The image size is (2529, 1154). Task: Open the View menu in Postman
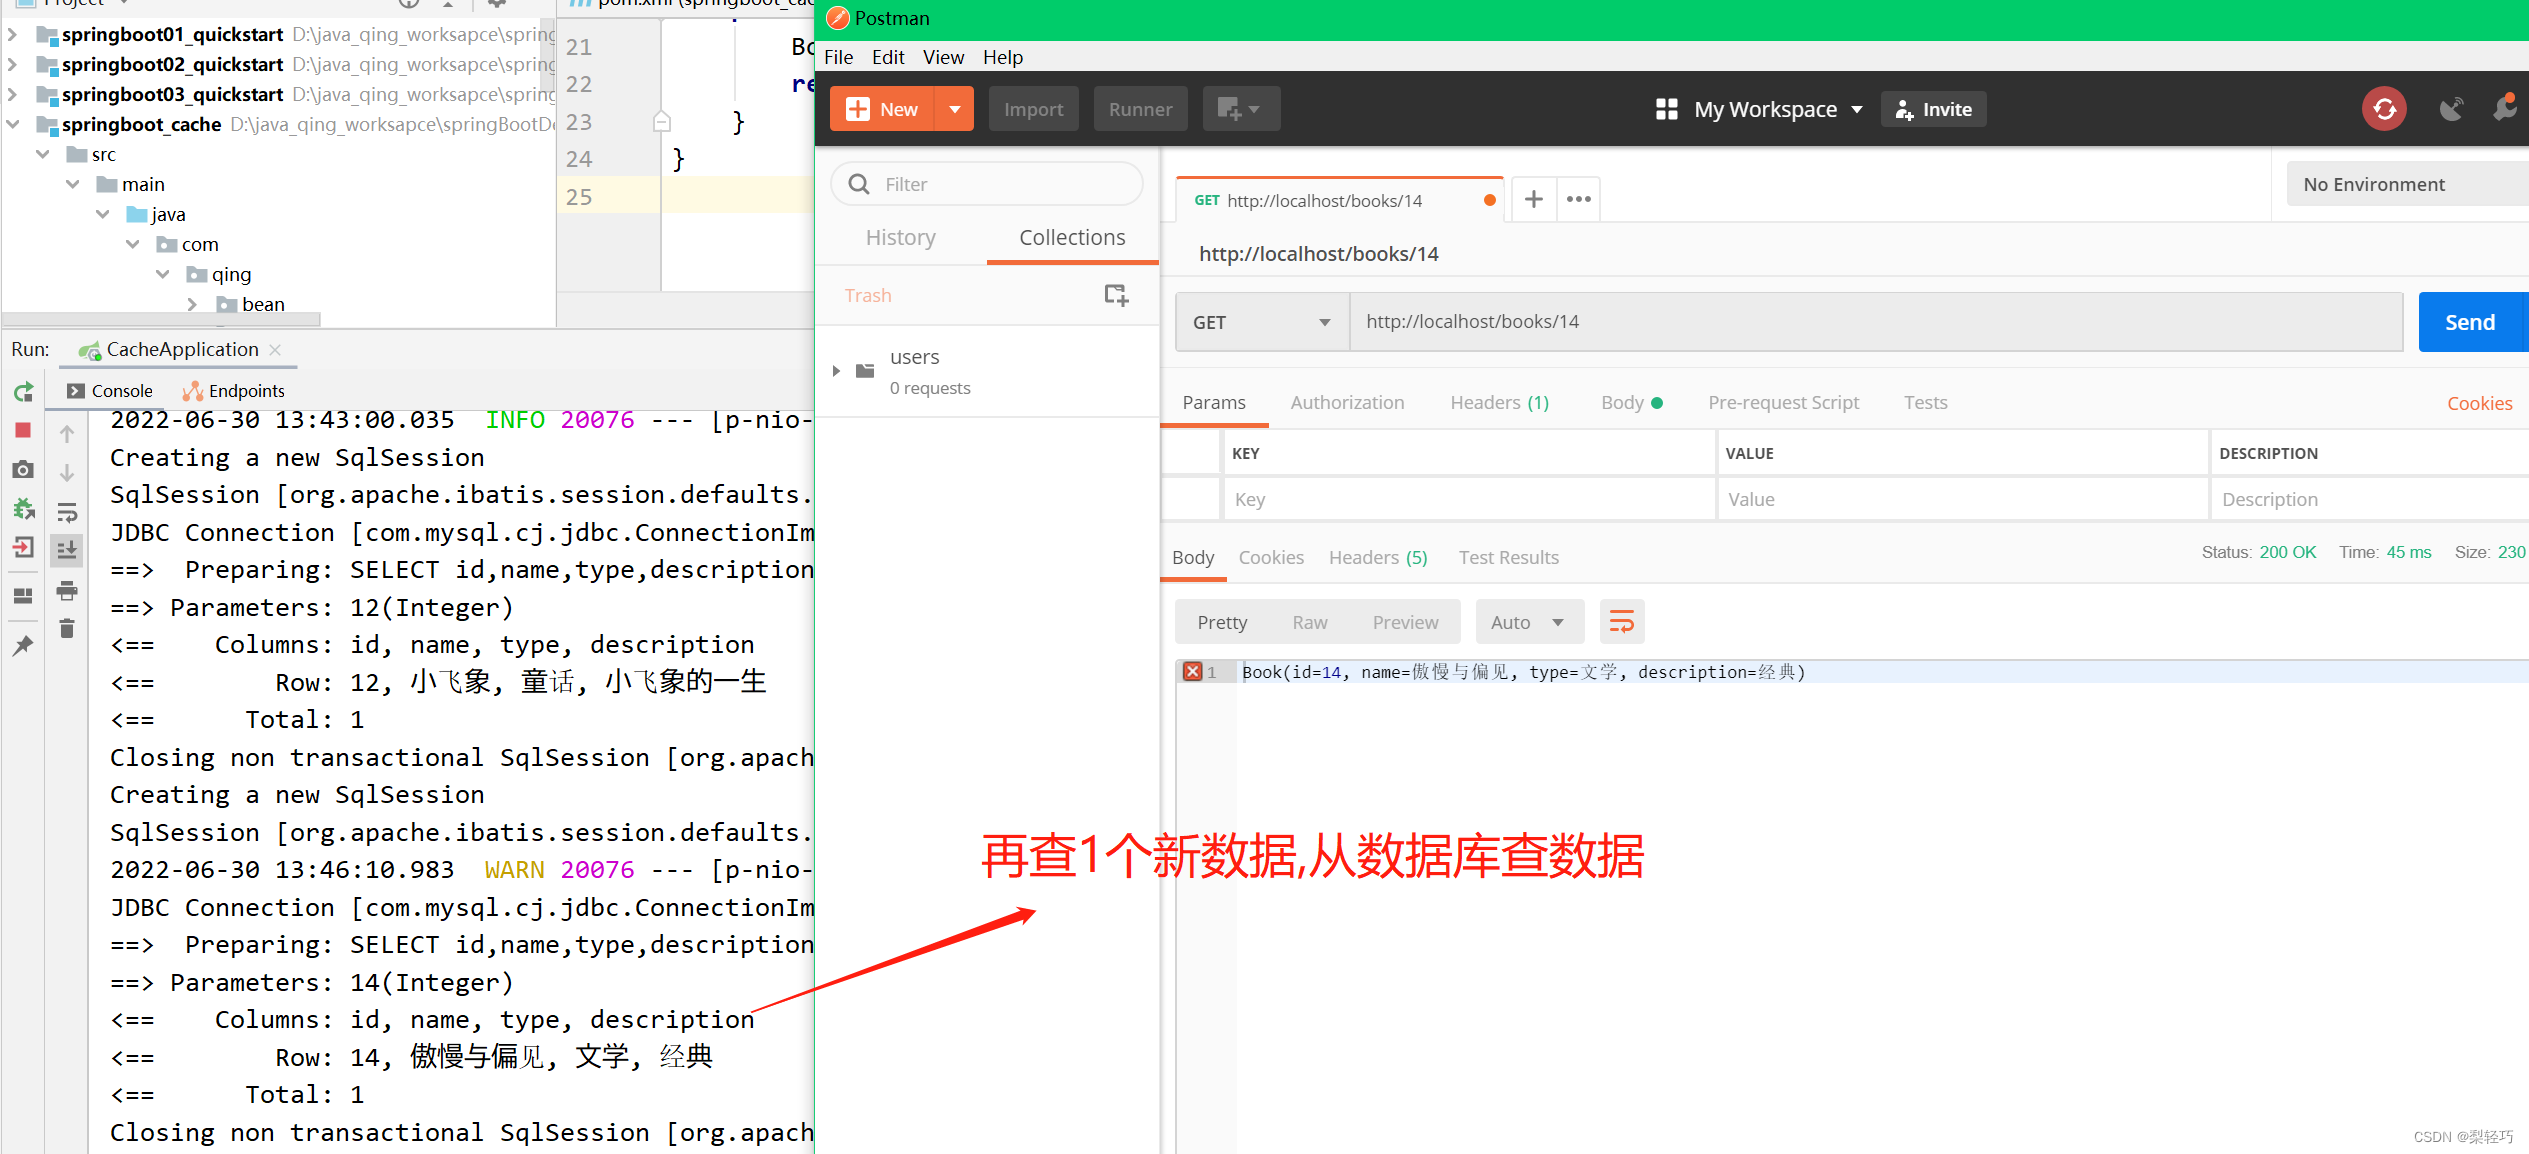tap(942, 57)
